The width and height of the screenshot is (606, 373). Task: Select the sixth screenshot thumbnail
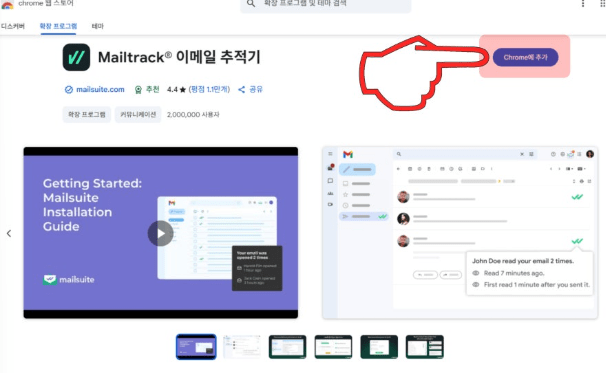[425, 347]
